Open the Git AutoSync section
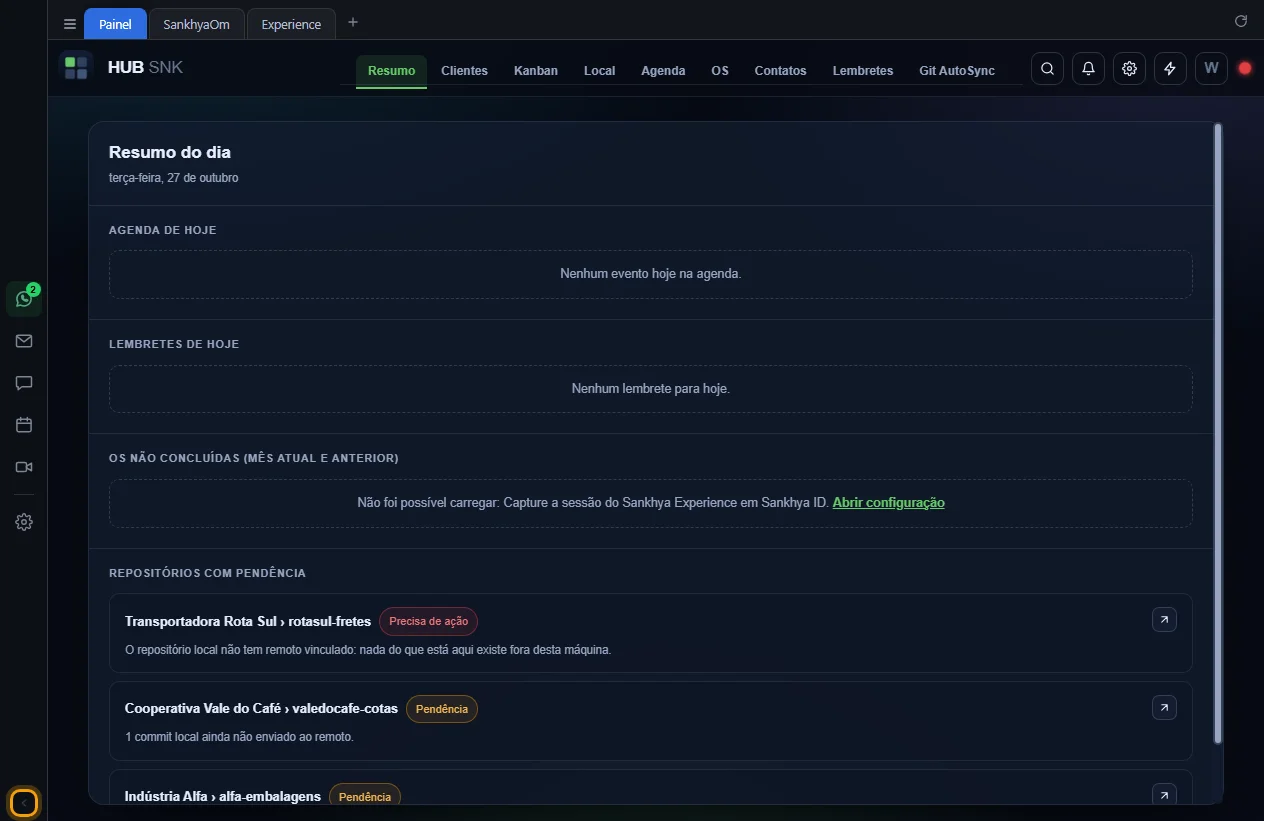Viewport: 1264px width, 821px height. point(957,71)
